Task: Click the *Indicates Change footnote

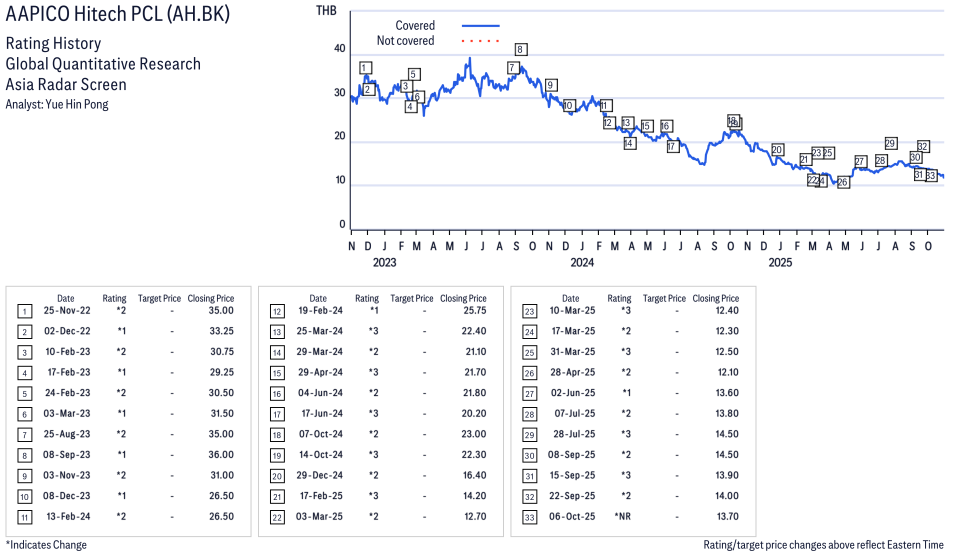Action: [46, 545]
